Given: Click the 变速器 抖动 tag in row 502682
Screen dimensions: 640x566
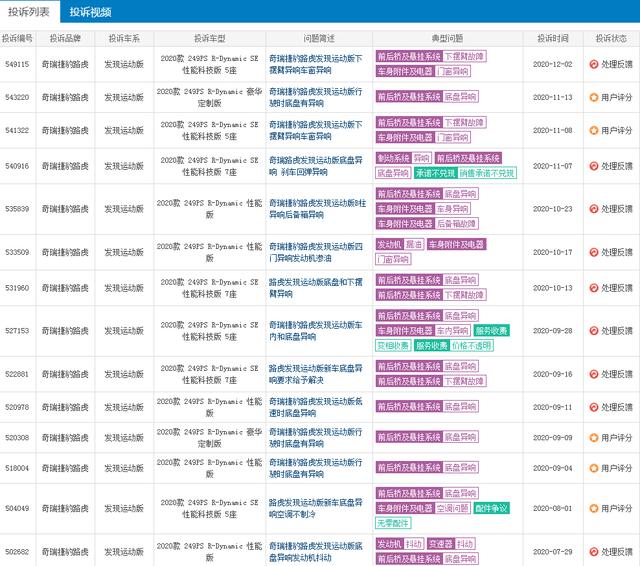Looking at the screenshot, I should click(x=451, y=544).
